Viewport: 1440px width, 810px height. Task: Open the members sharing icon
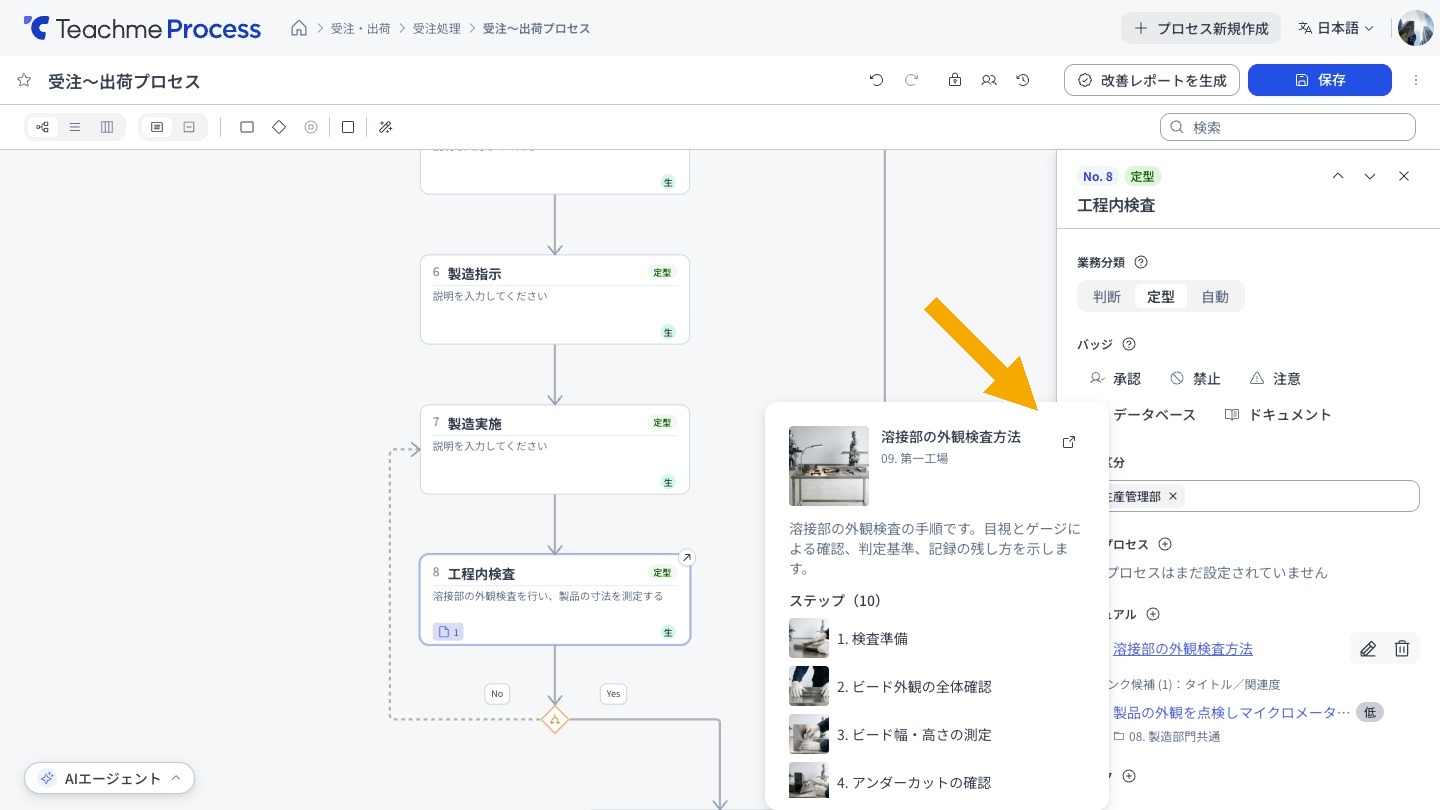click(989, 80)
